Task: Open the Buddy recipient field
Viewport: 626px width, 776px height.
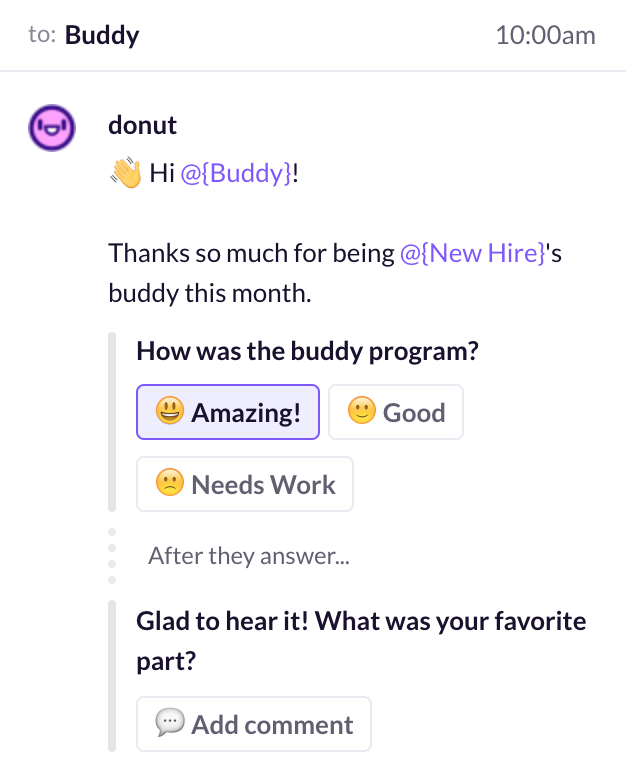Action: point(102,35)
